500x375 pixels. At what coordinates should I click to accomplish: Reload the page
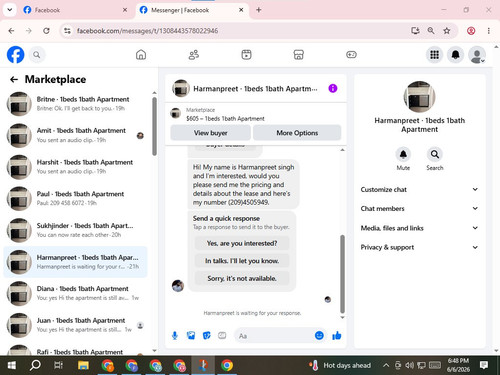point(46,31)
